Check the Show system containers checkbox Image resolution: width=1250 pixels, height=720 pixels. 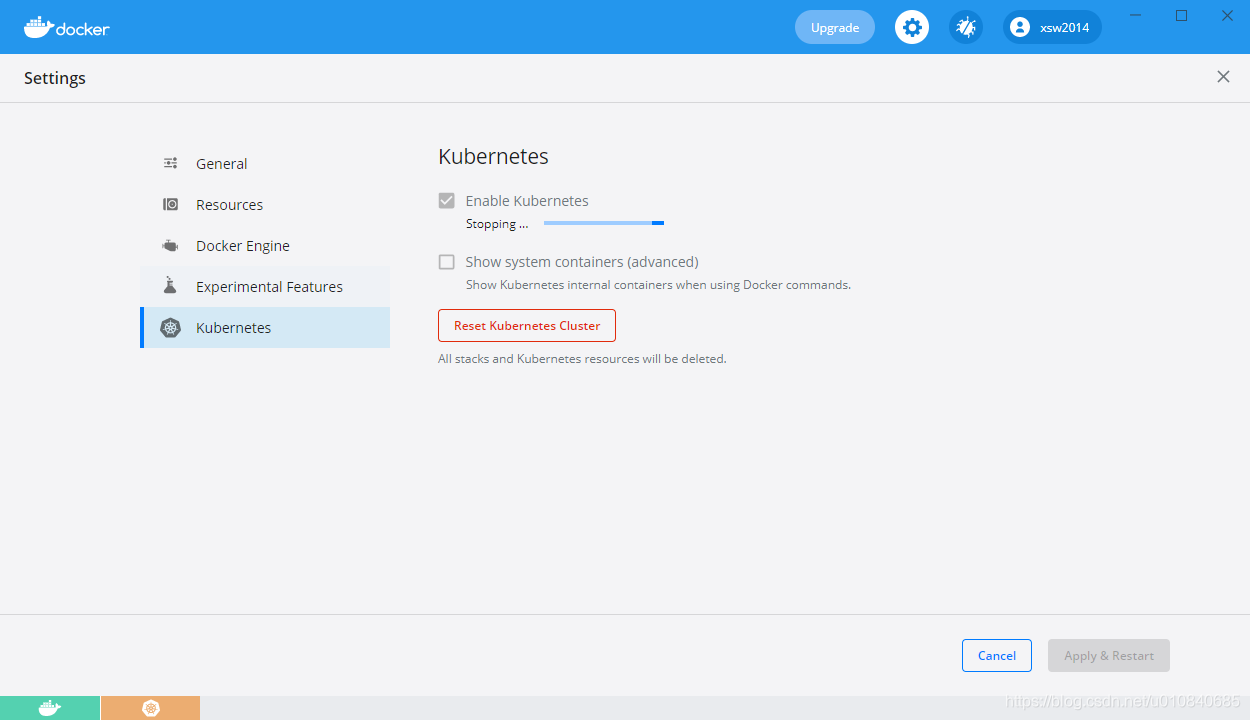pyautogui.click(x=447, y=262)
